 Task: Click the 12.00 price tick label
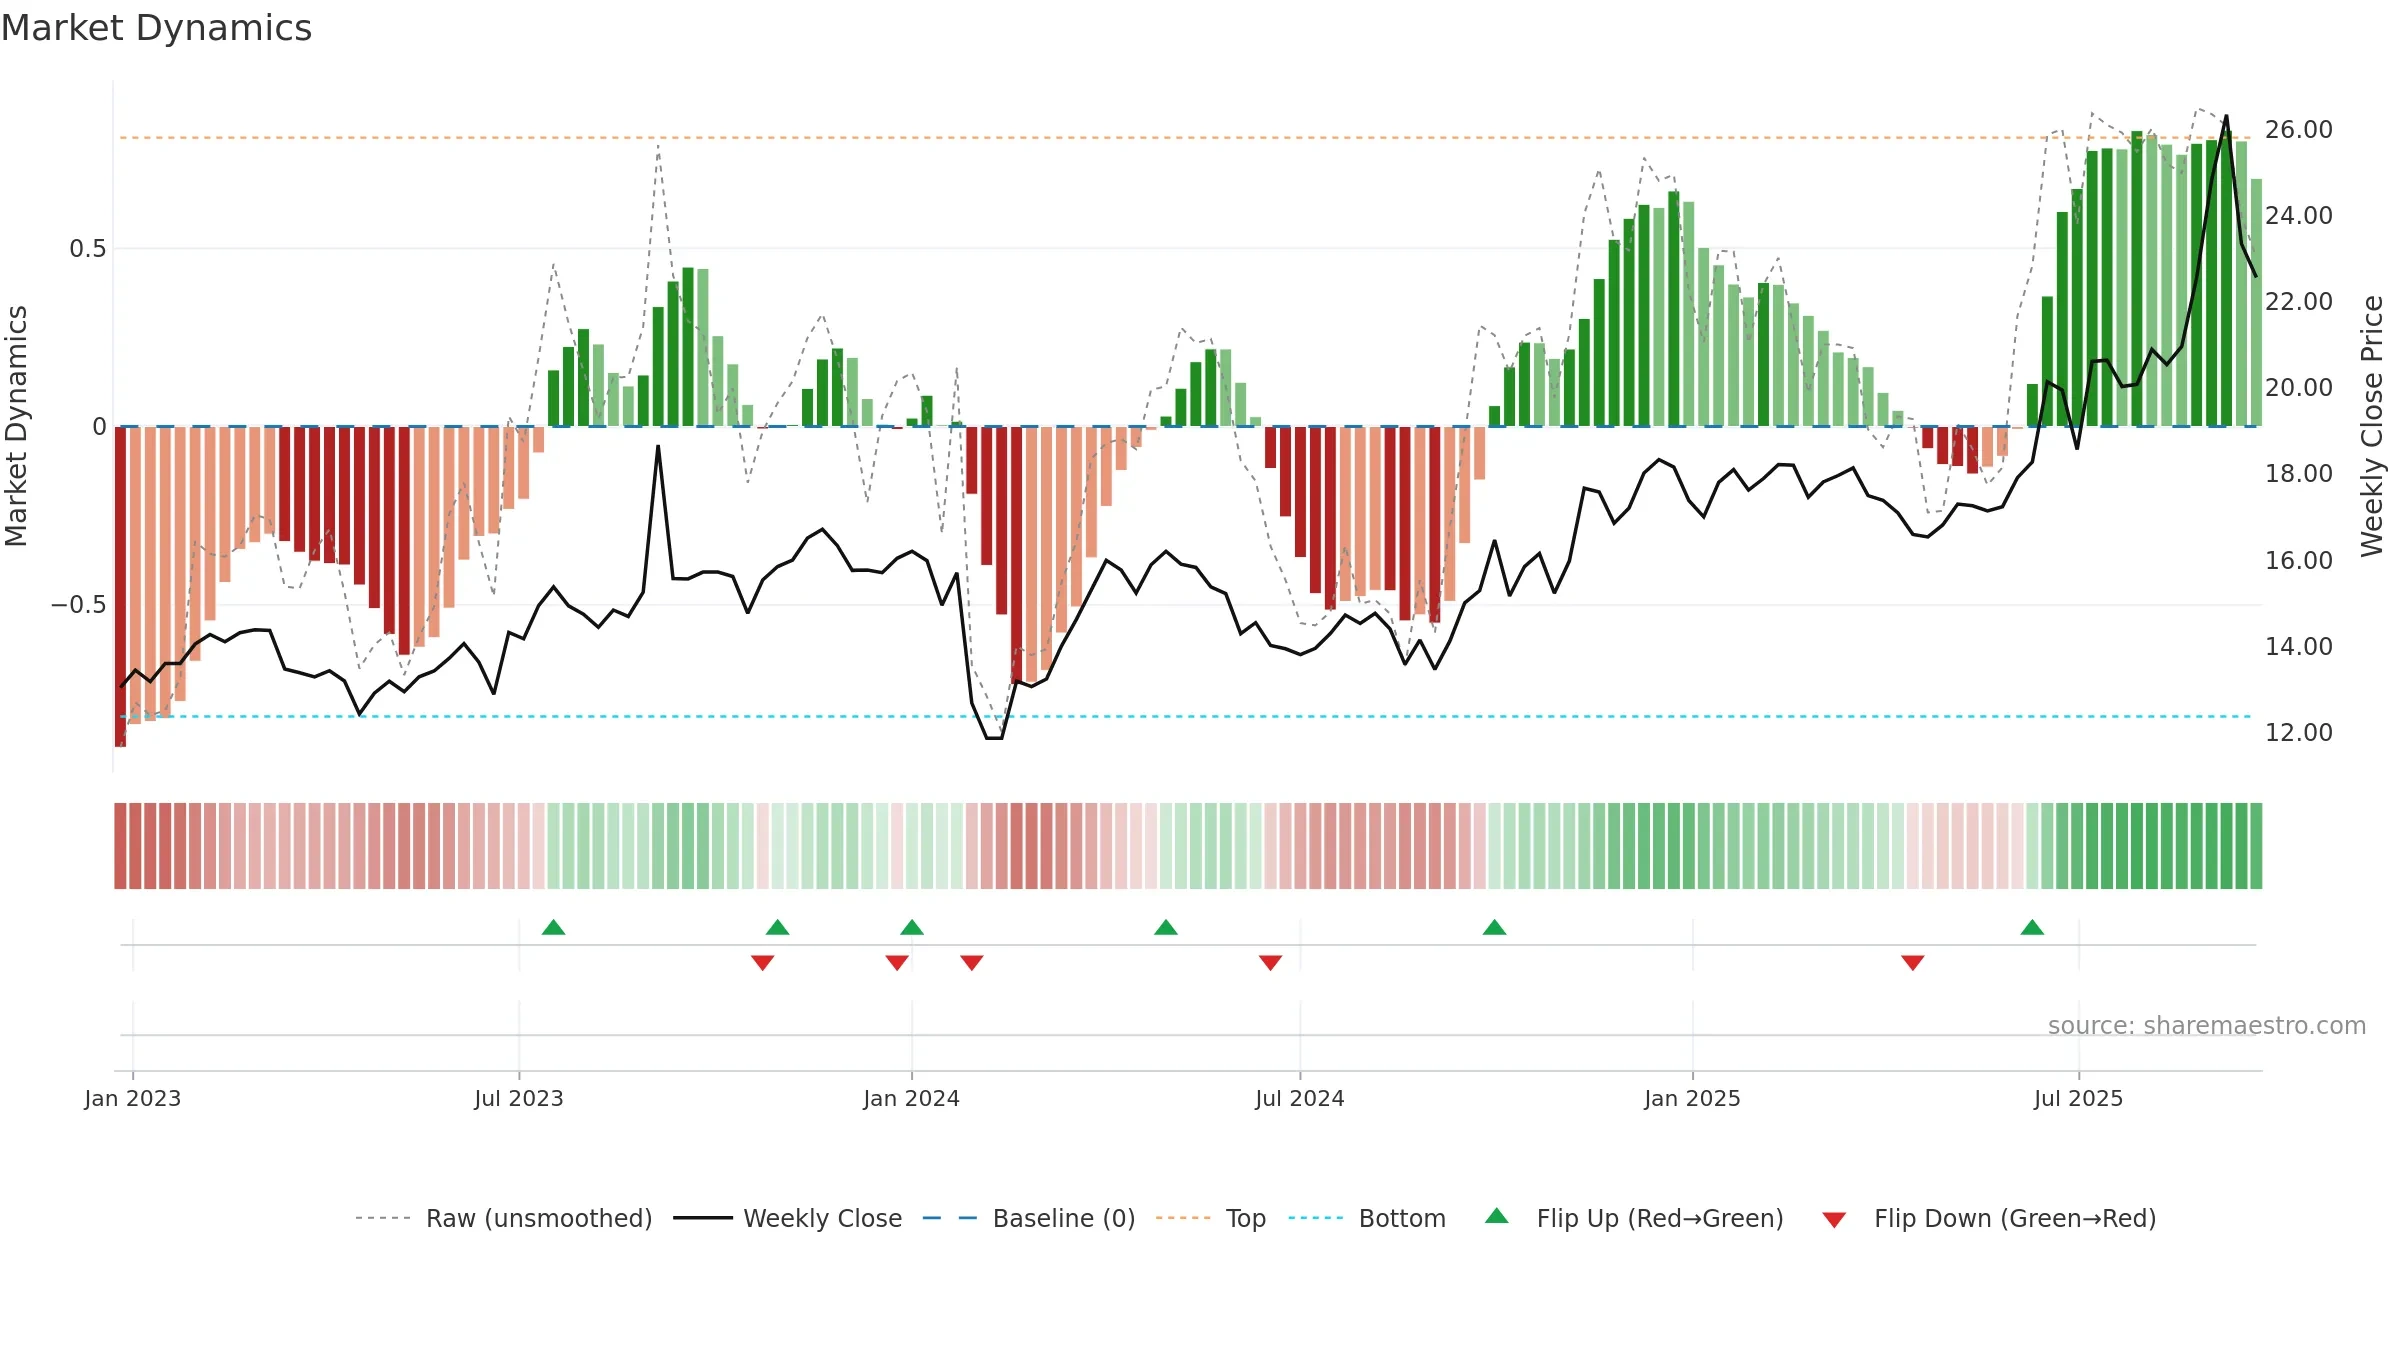click(2299, 733)
